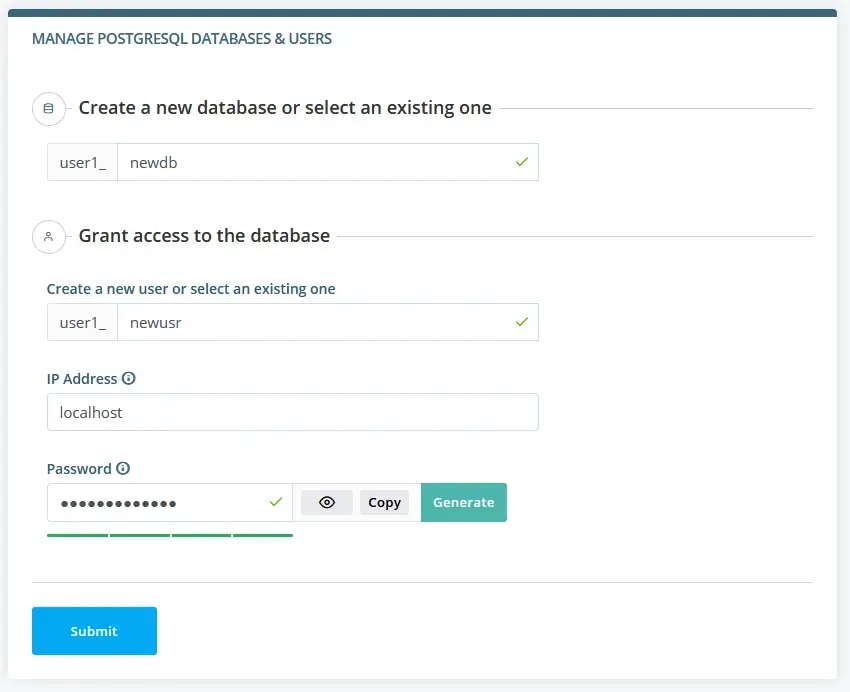
Task: Generate a new password
Action: click(463, 502)
